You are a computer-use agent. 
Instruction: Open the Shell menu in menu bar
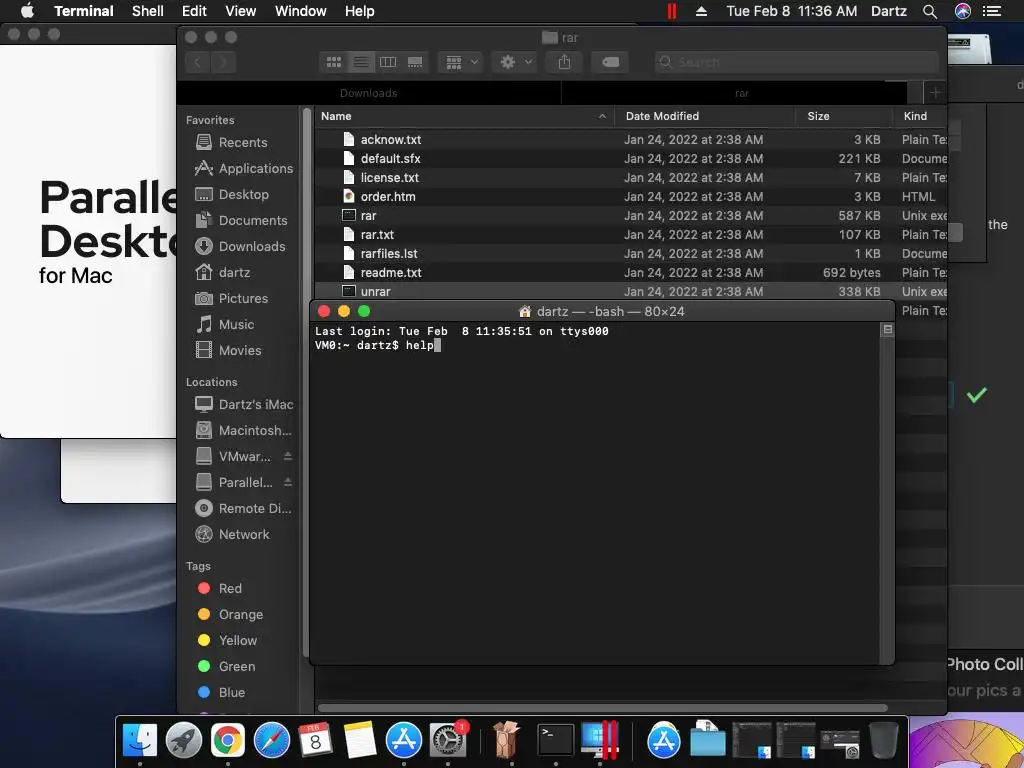(148, 11)
